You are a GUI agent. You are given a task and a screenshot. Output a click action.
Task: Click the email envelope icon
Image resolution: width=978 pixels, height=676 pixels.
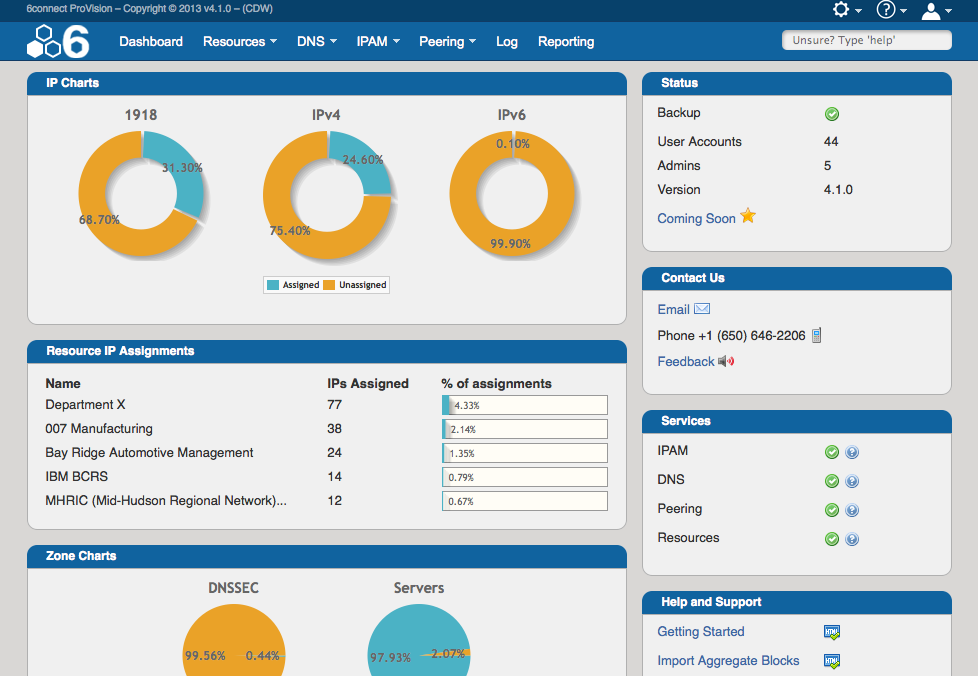(702, 309)
